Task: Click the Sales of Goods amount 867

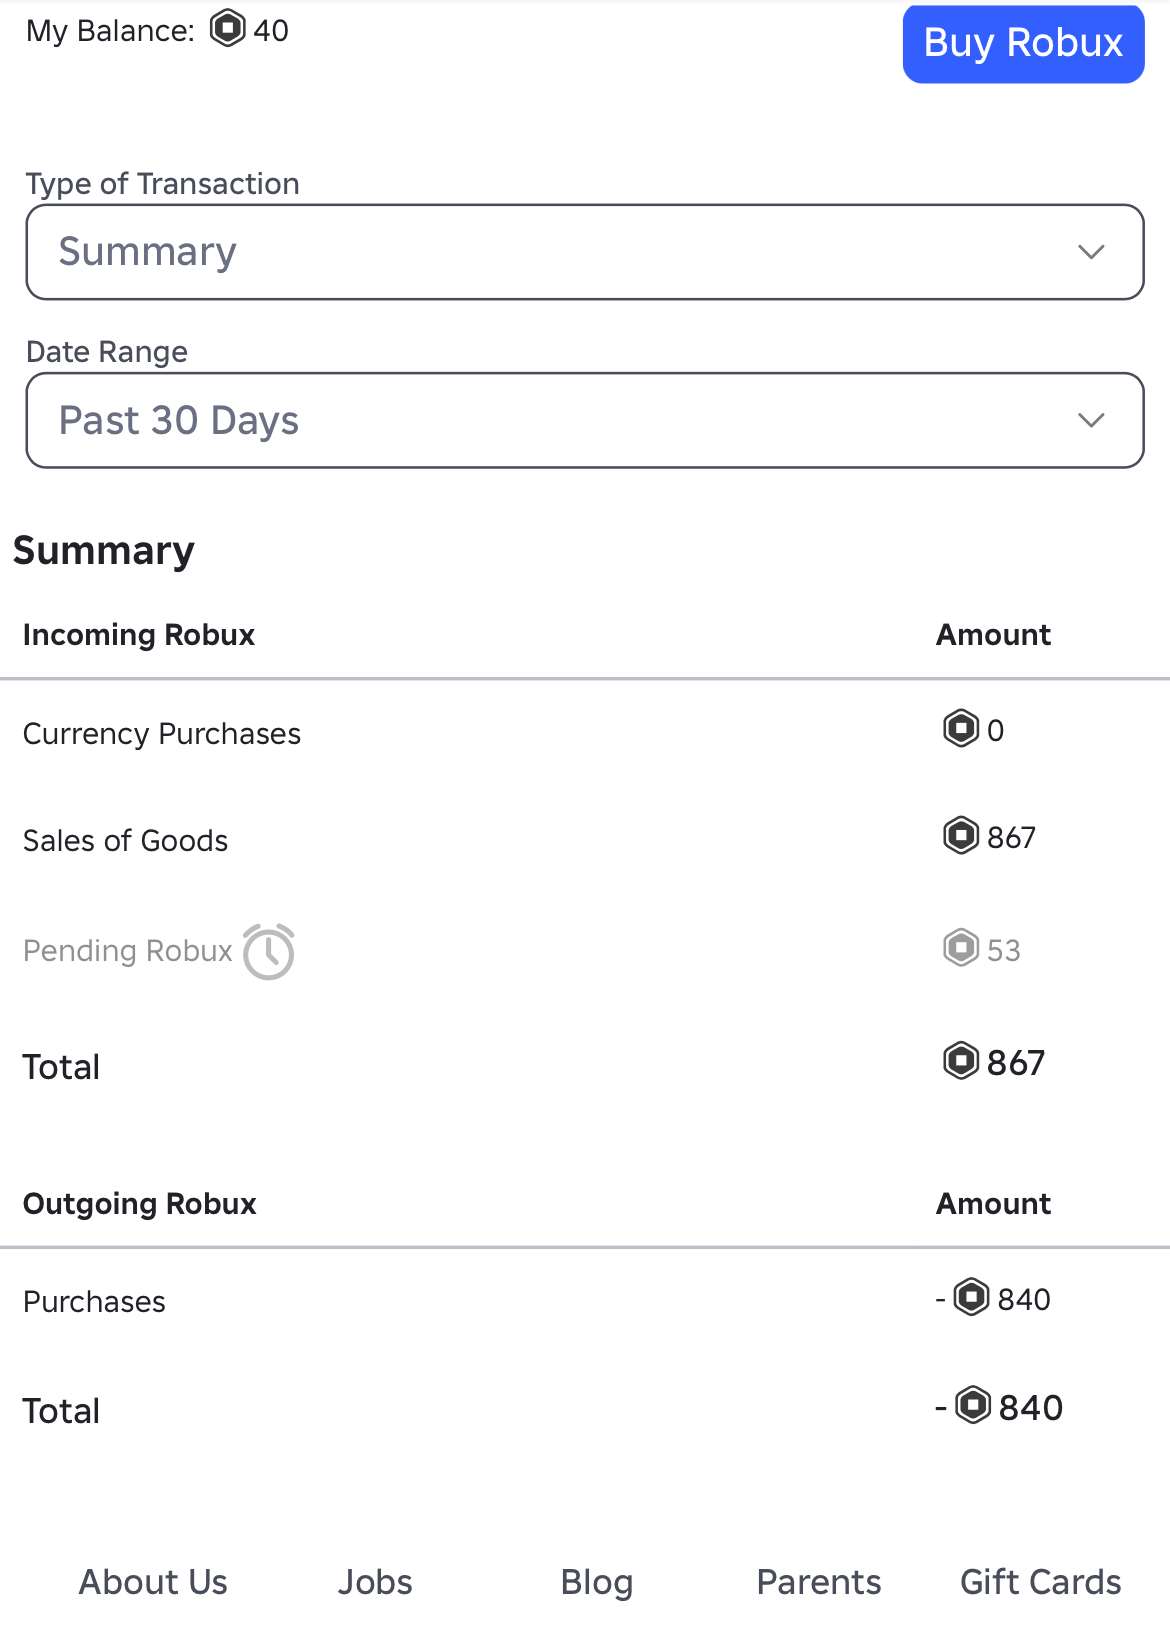Action: click(1011, 837)
